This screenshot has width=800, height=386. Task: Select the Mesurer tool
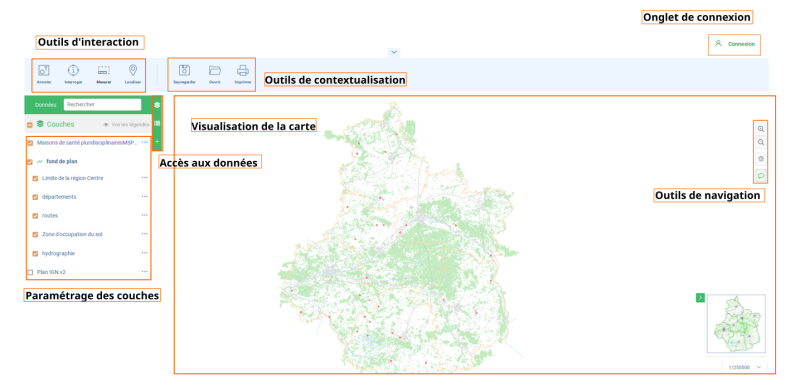[104, 74]
